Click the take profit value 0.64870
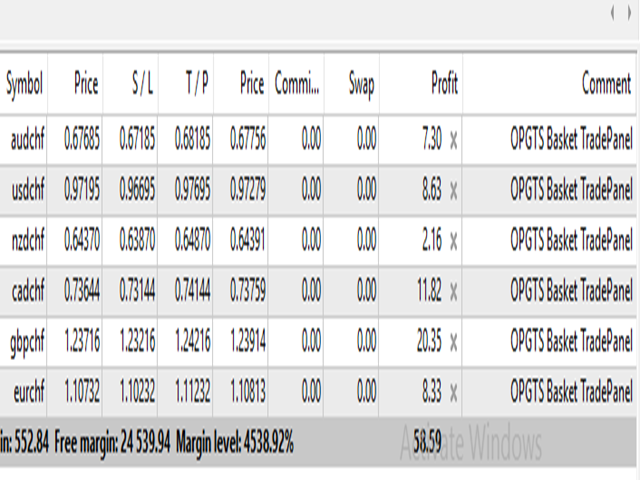Image resolution: width=640 pixels, height=480 pixels. point(192,239)
